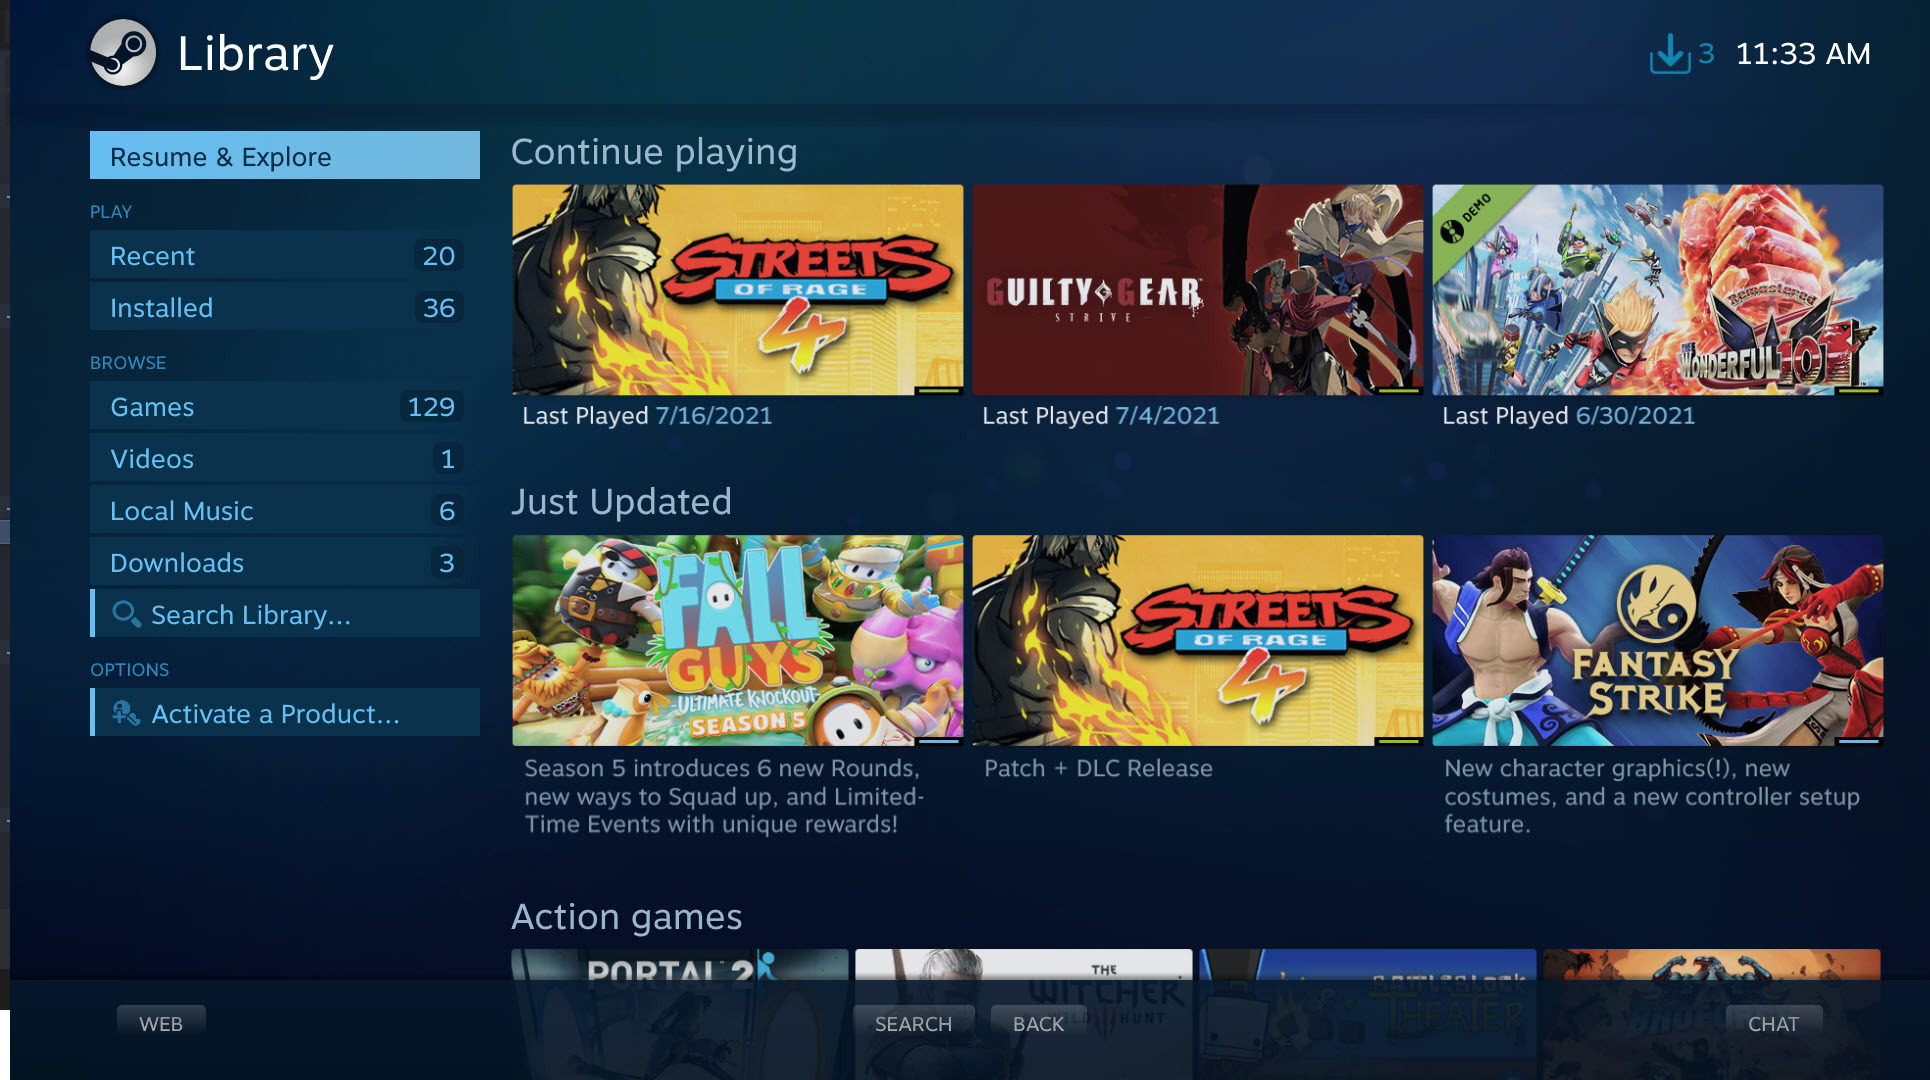1930x1080 pixels.
Task: Click the Library title text
Action: 255,54
